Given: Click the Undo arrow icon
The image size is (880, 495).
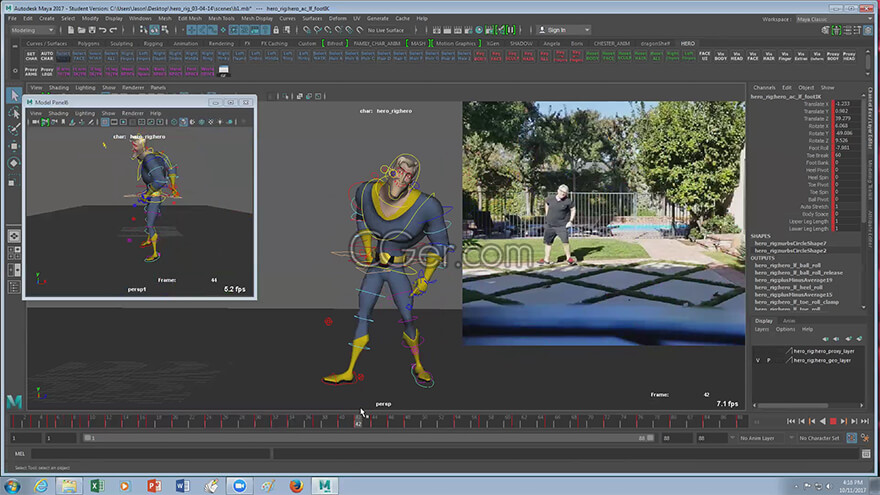Looking at the screenshot, I should pos(103,30).
